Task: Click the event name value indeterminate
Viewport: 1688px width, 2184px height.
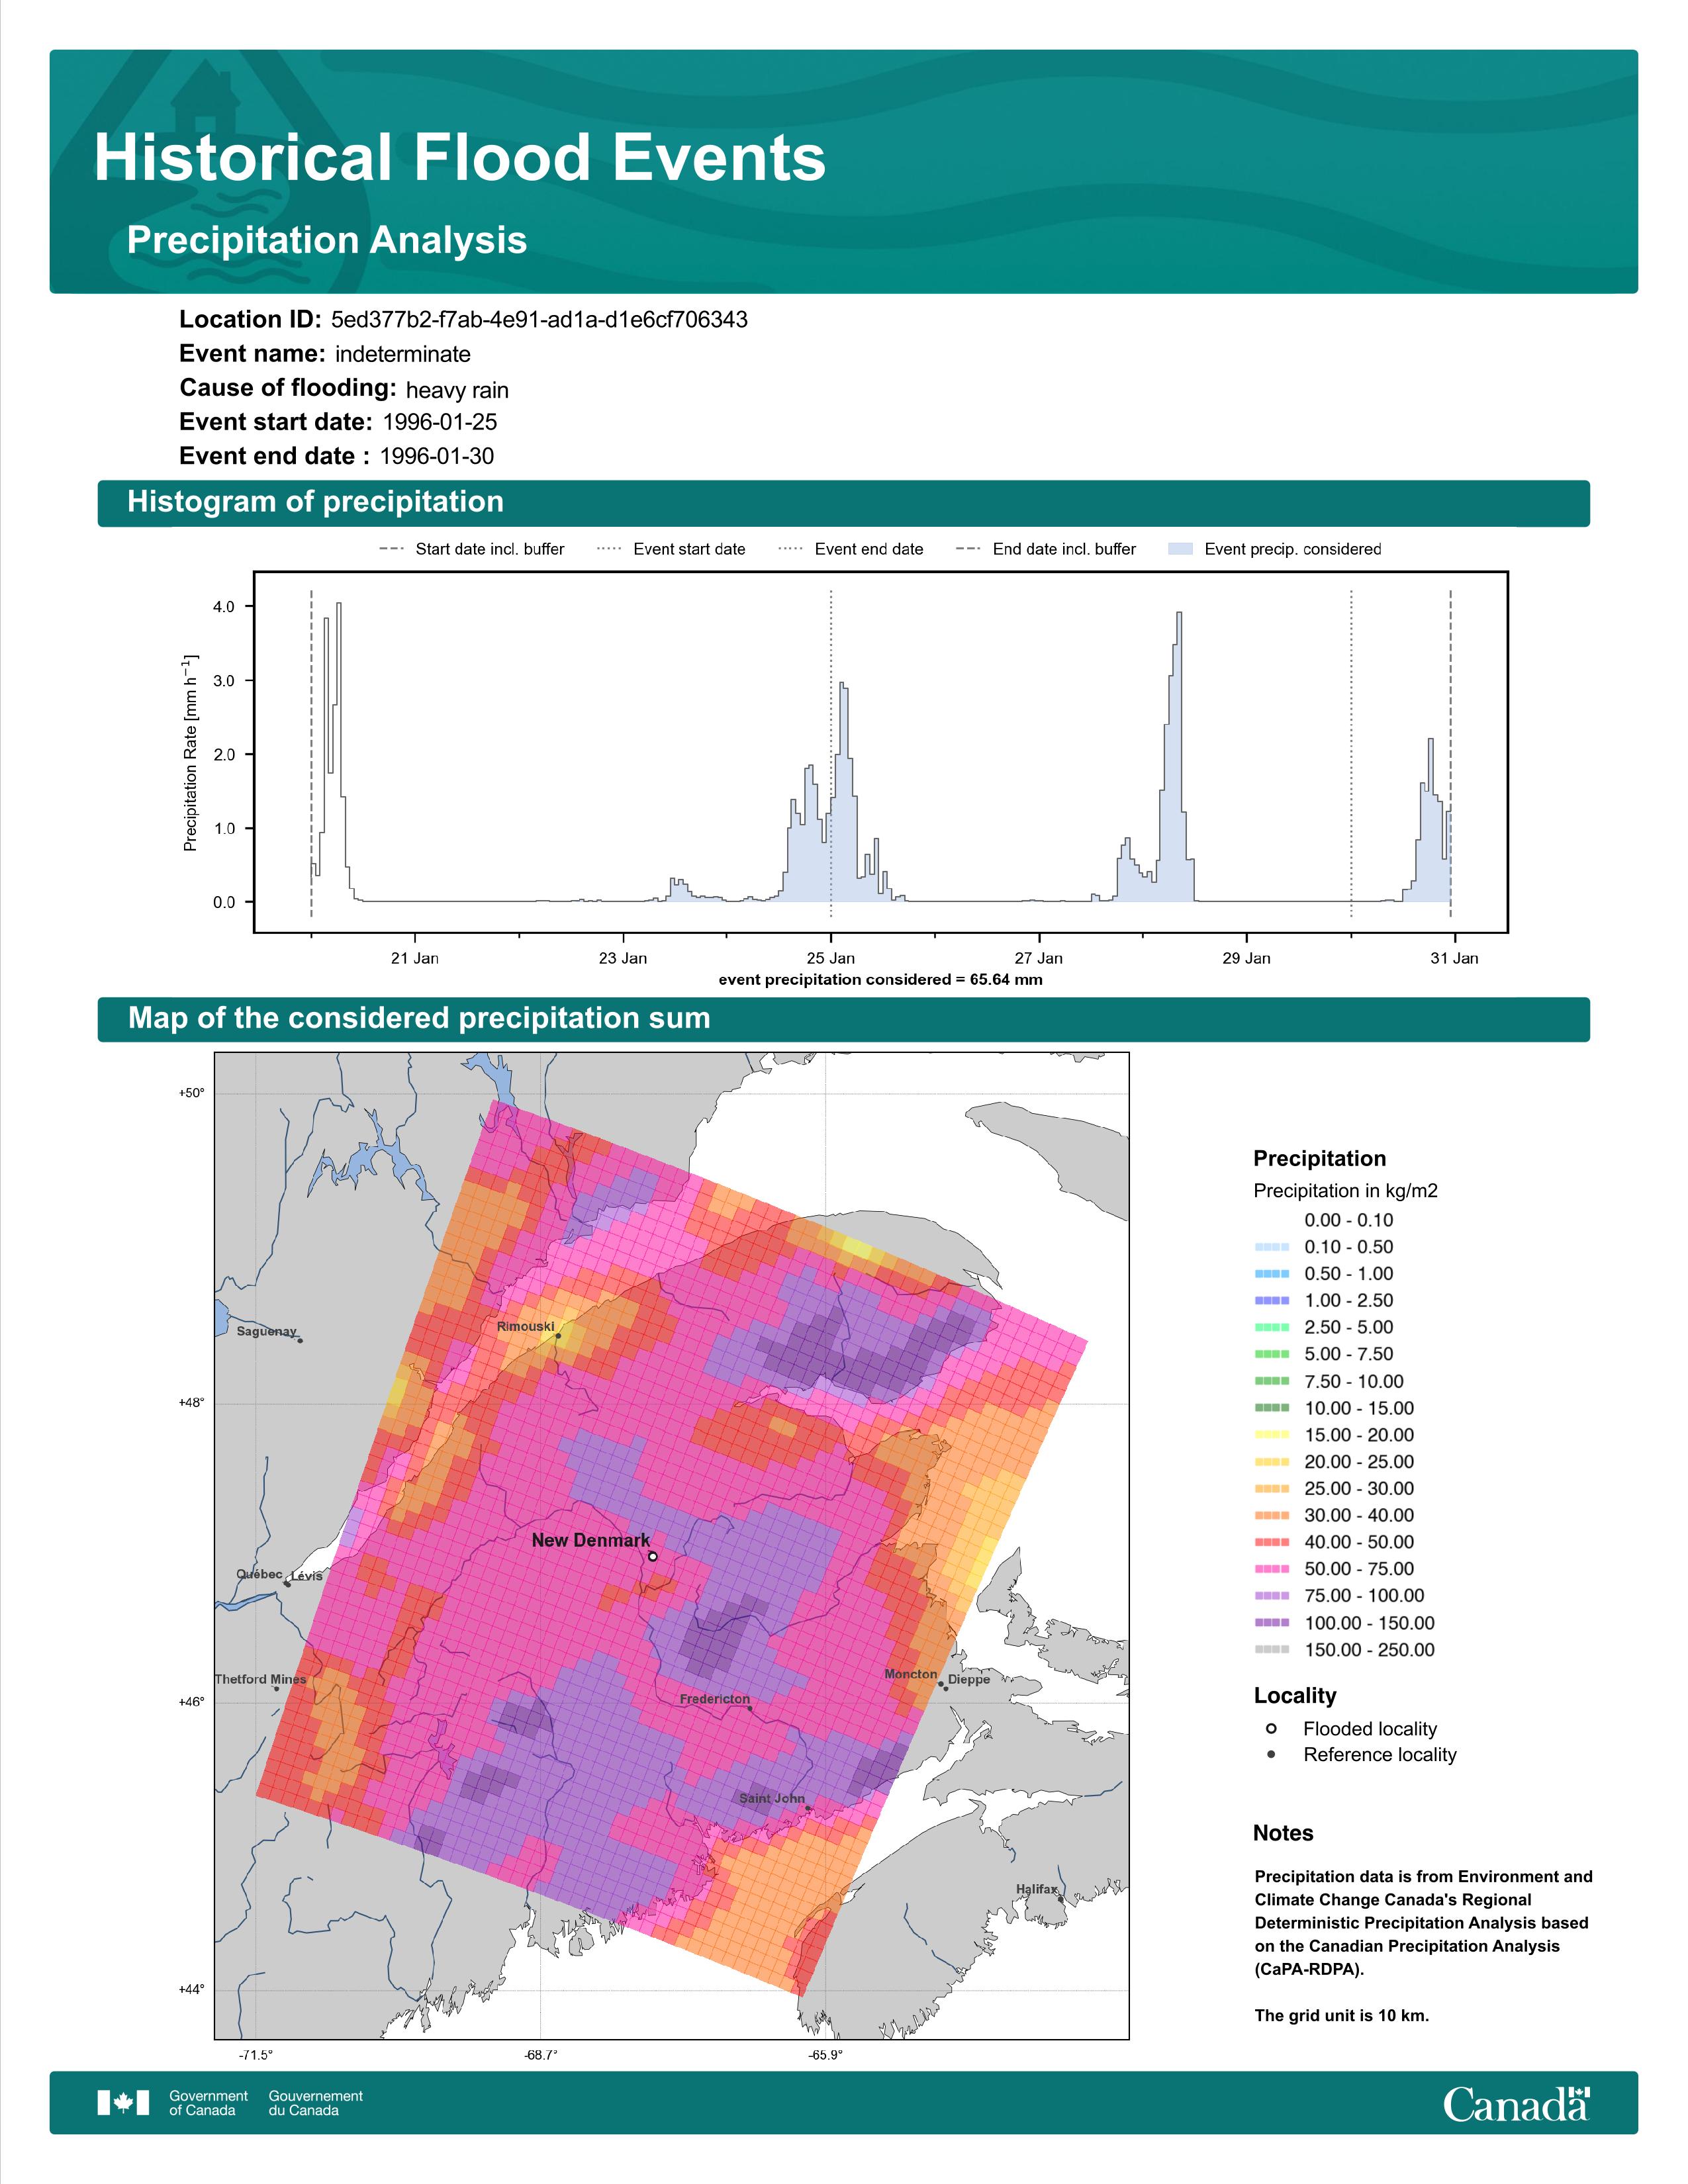Action: tap(403, 354)
